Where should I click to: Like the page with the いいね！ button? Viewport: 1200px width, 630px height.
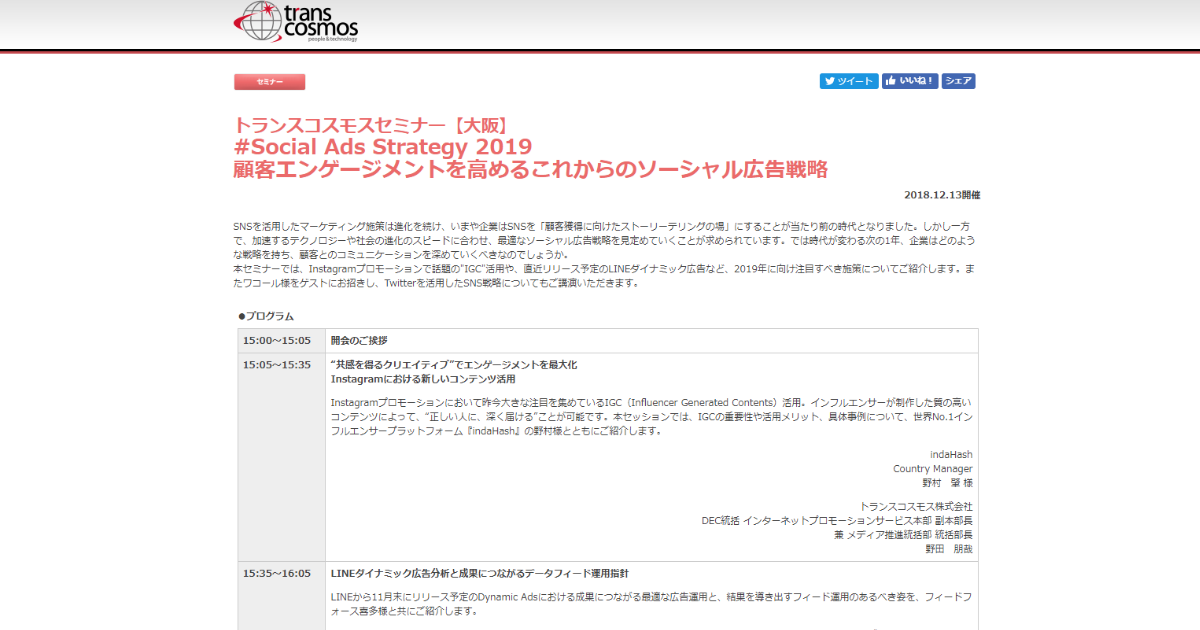click(910, 82)
